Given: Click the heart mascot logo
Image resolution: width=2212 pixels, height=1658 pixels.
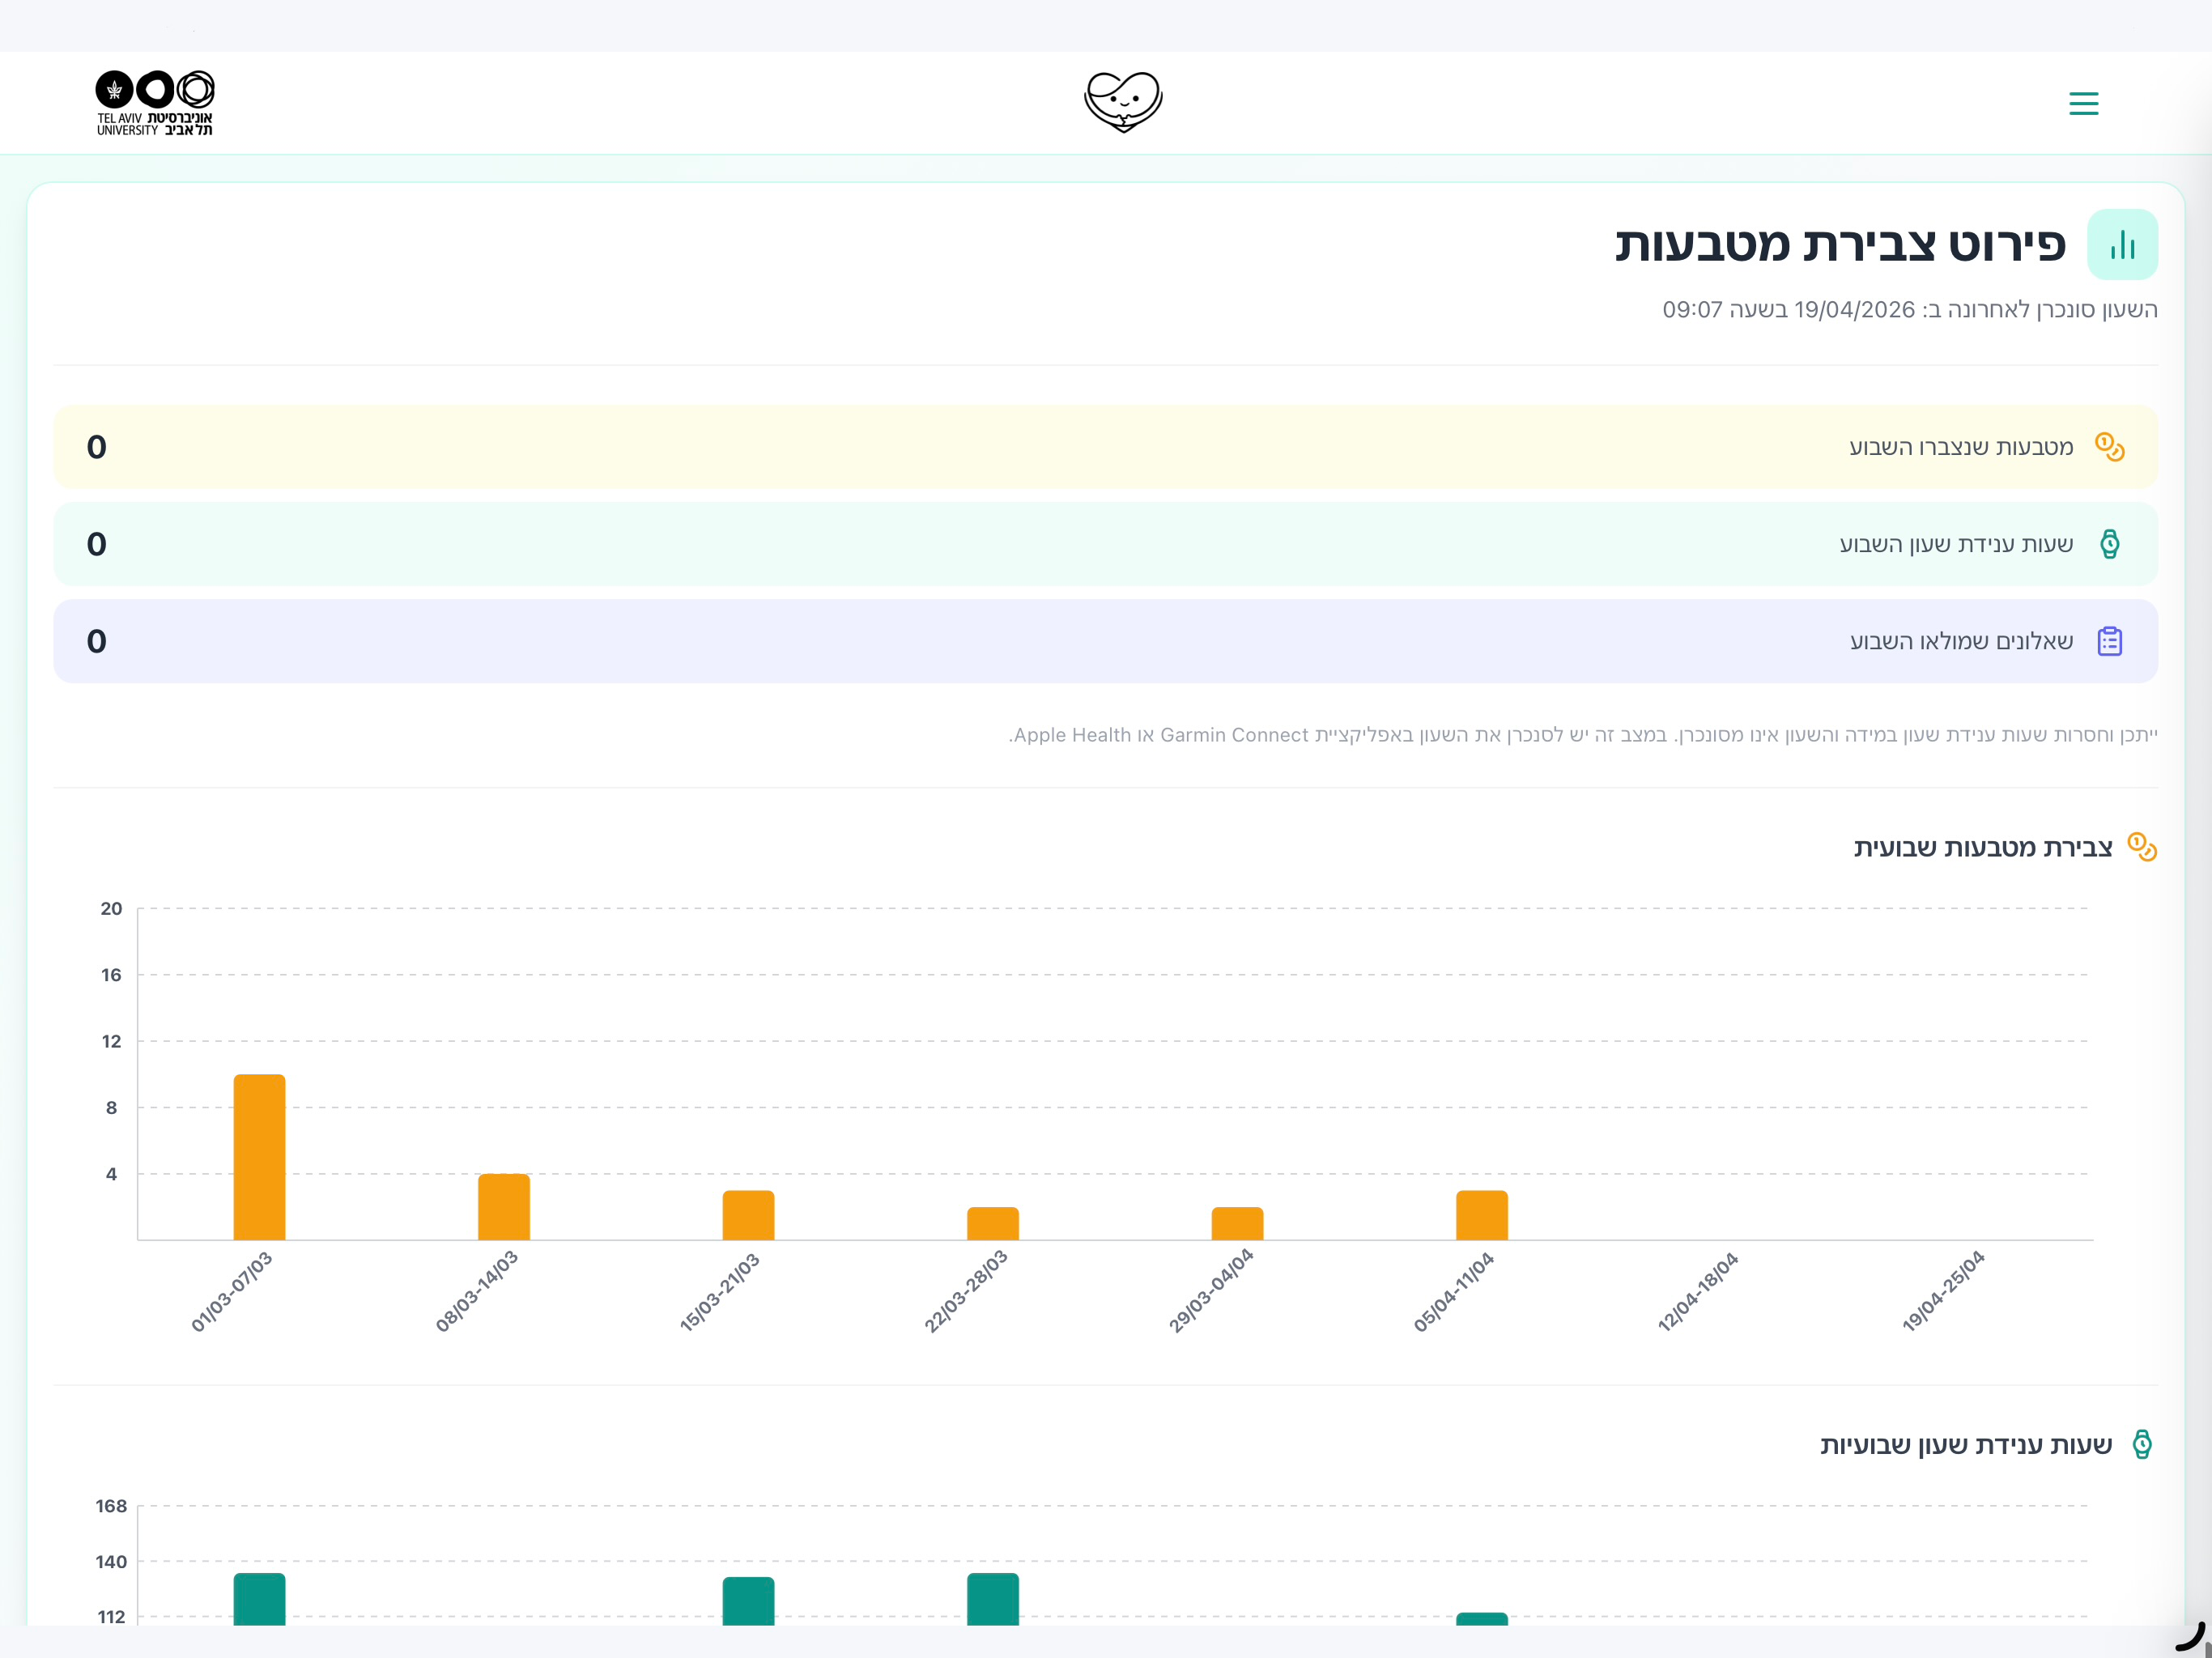Looking at the screenshot, I should [x=1123, y=102].
